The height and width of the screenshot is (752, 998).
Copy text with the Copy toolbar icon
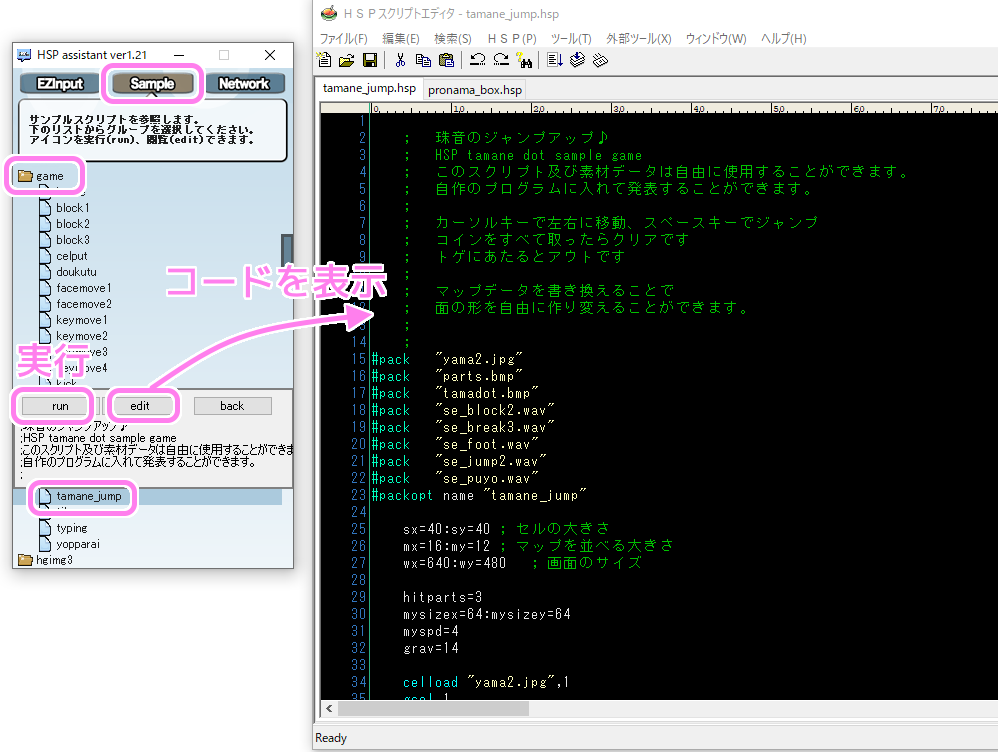[x=423, y=60]
